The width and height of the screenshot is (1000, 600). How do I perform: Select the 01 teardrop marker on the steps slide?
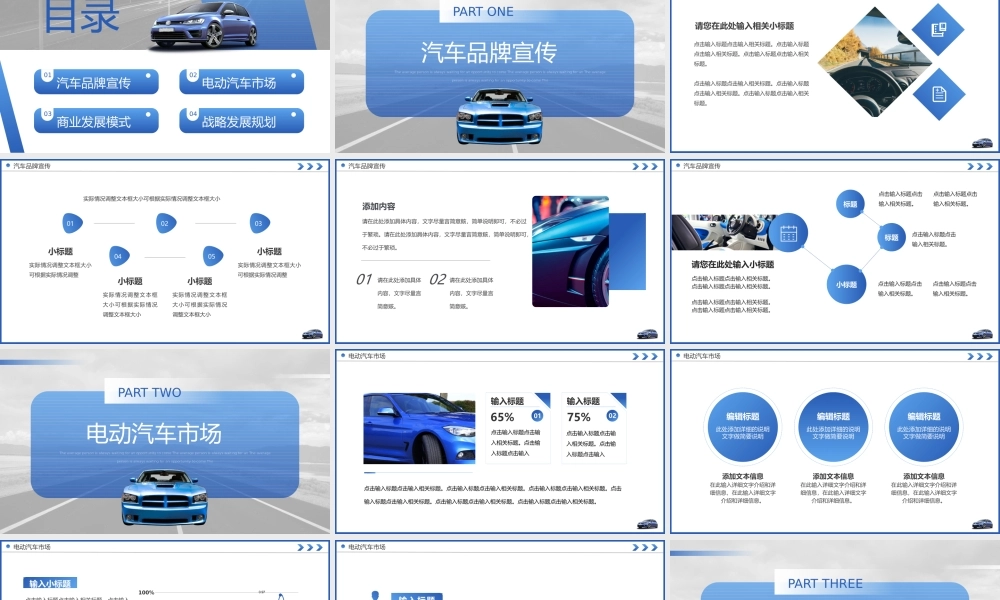[72, 223]
